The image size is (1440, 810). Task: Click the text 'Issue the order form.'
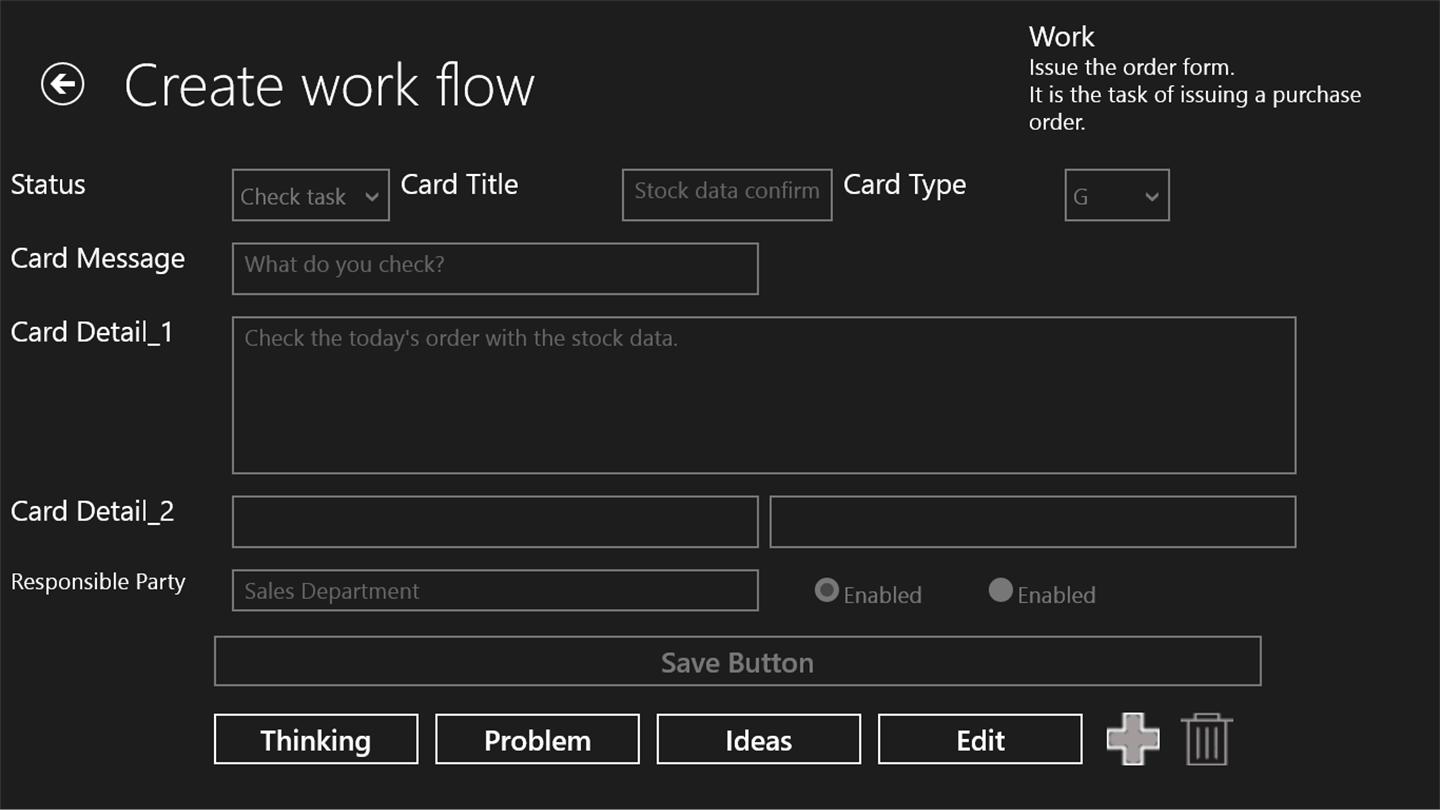(1132, 68)
